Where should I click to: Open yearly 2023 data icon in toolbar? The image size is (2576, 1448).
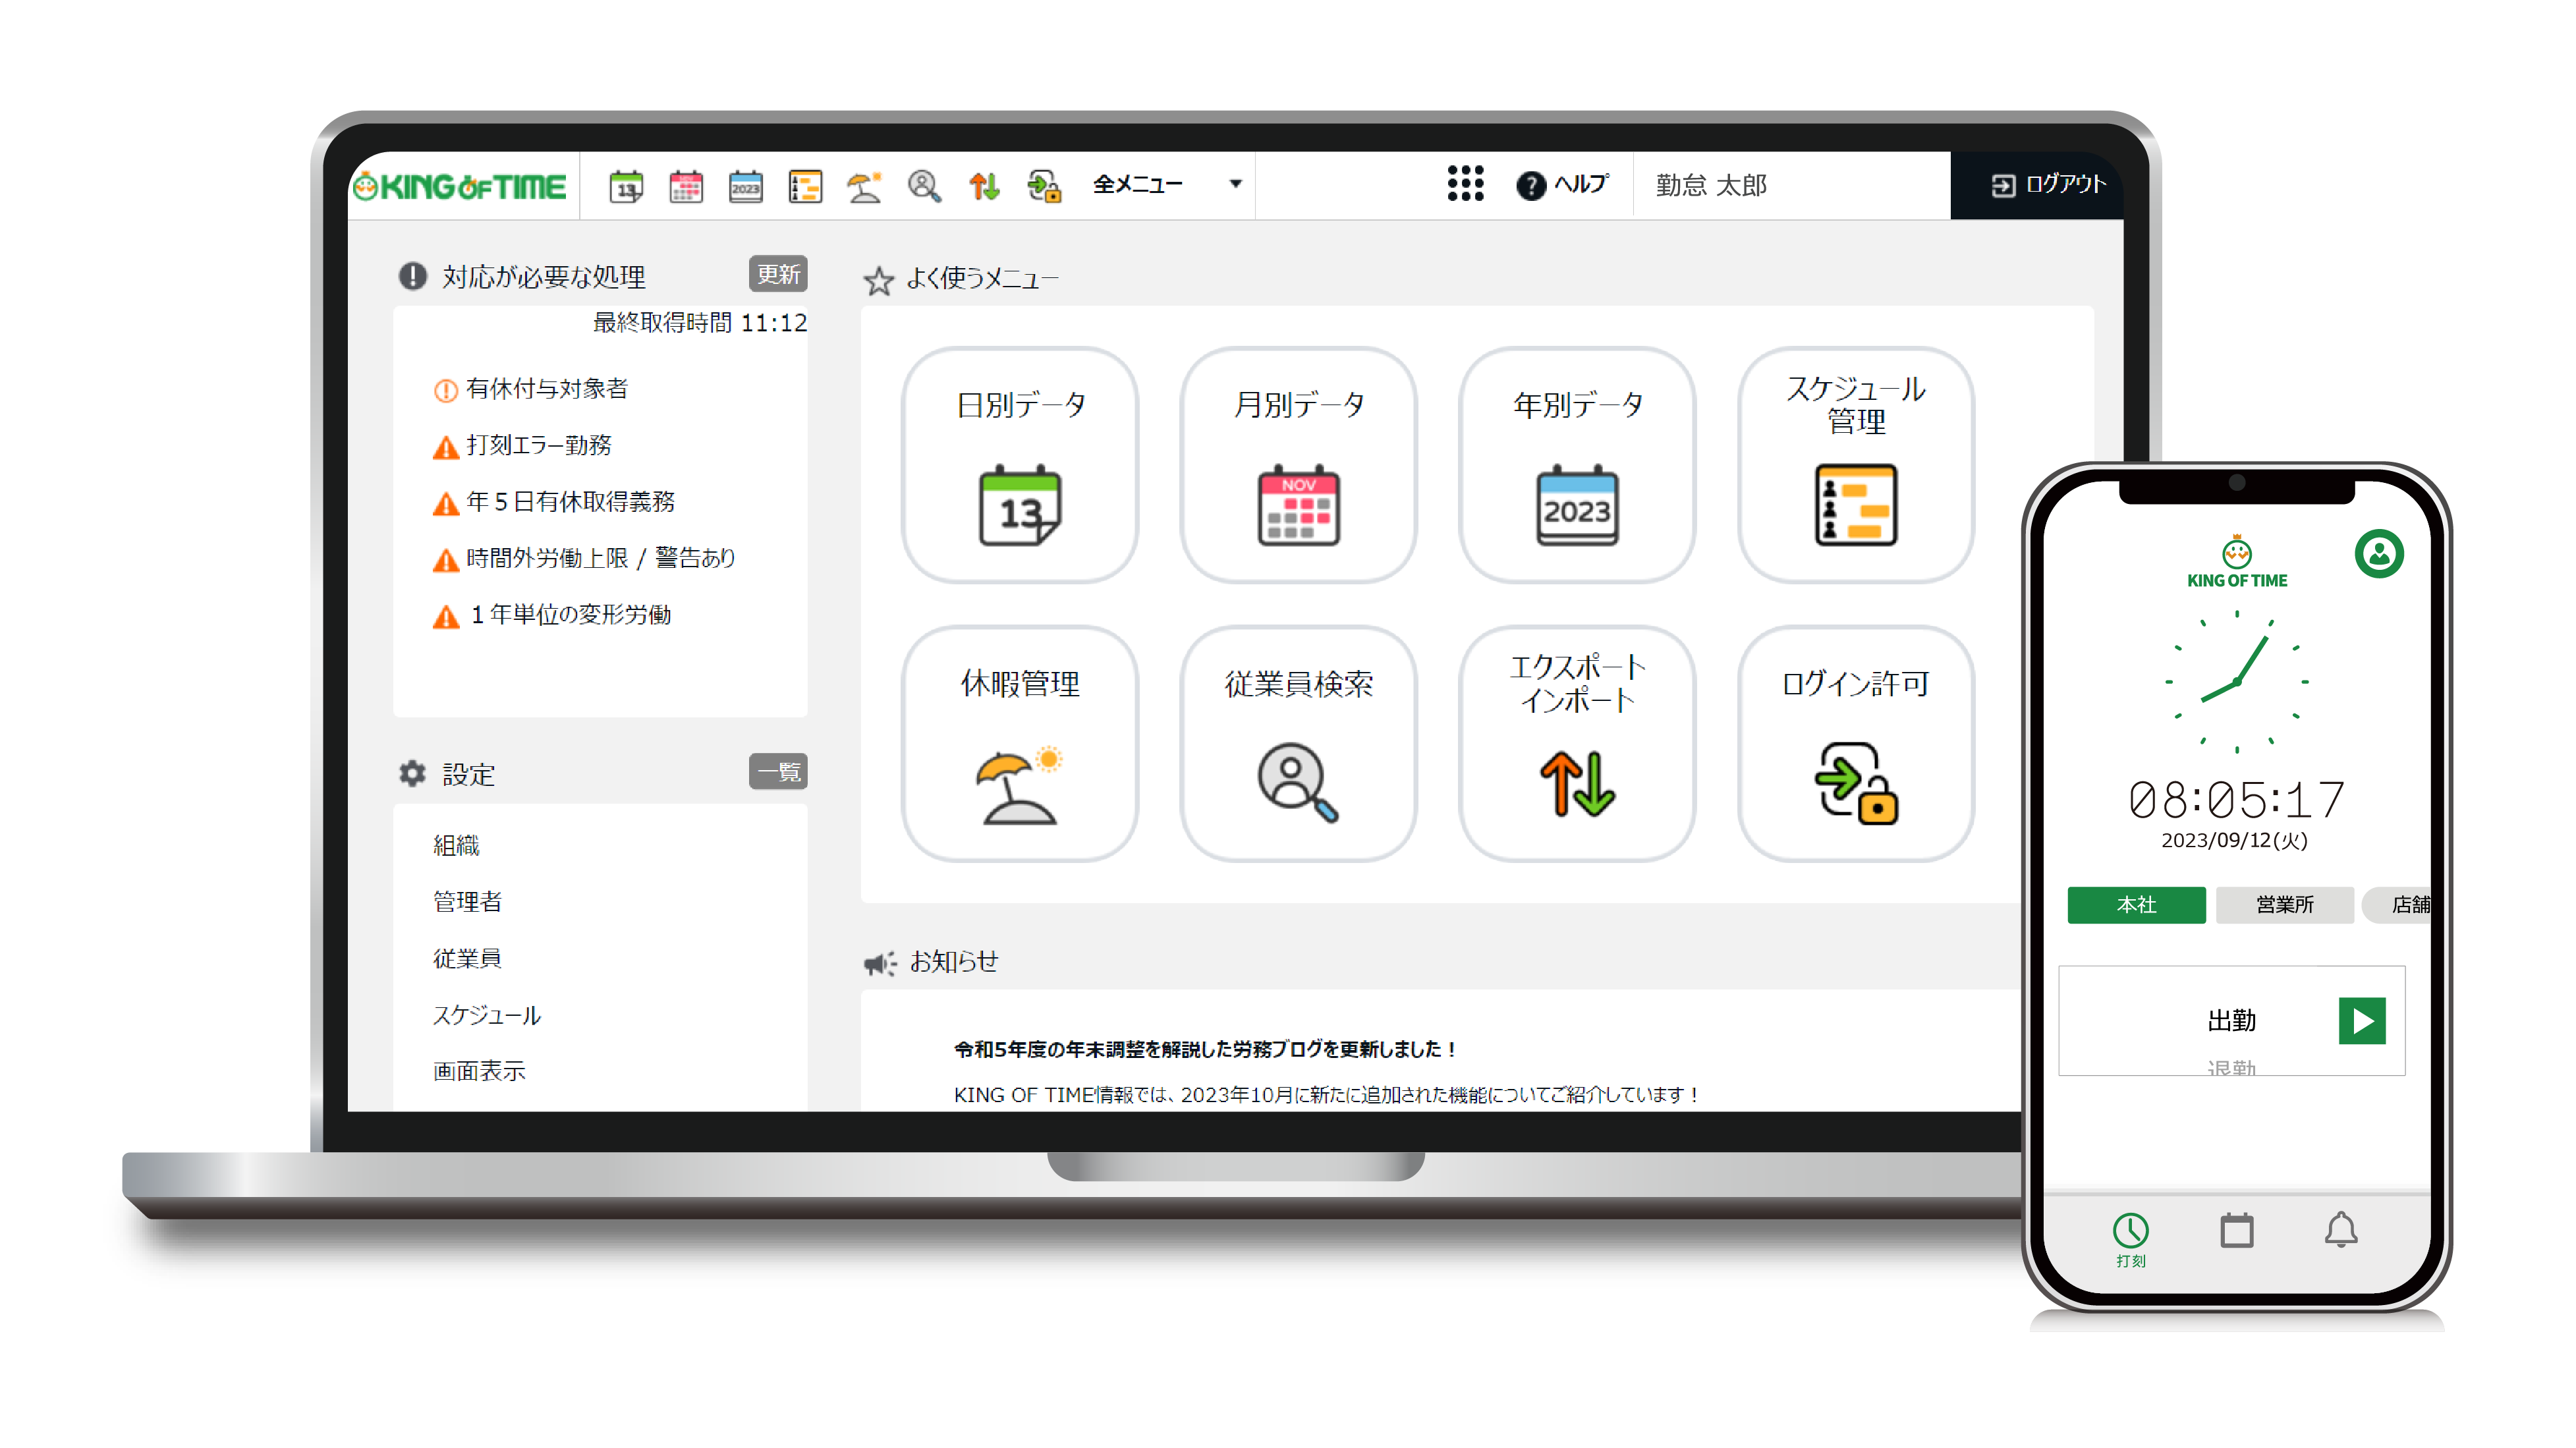(746, 186)
